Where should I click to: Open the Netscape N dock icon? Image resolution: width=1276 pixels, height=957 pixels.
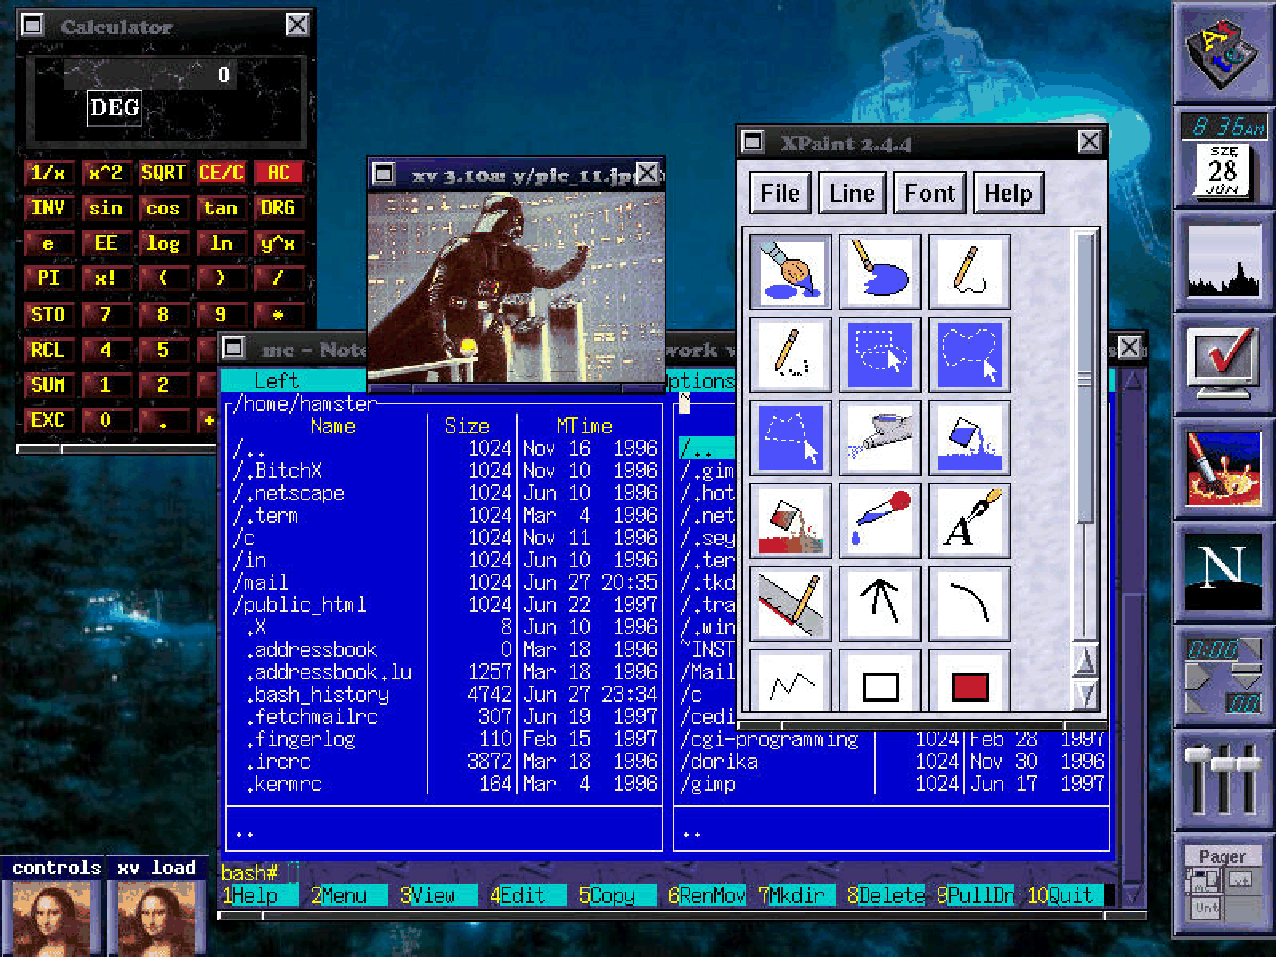(1224, 574)
